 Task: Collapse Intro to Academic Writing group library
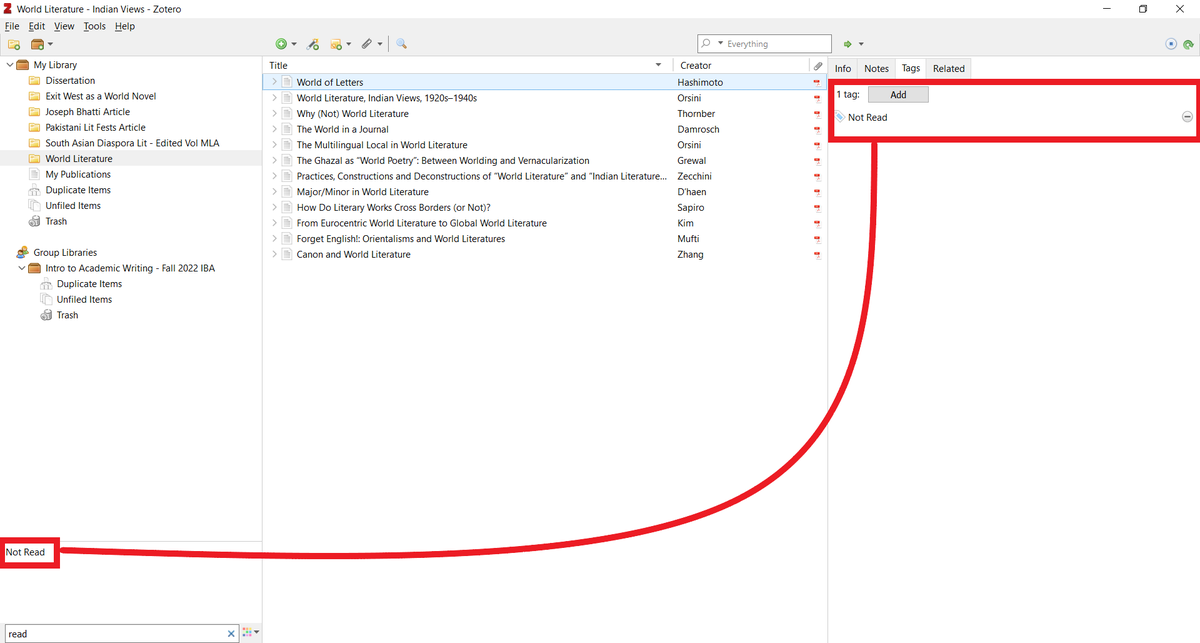[21, 268]
